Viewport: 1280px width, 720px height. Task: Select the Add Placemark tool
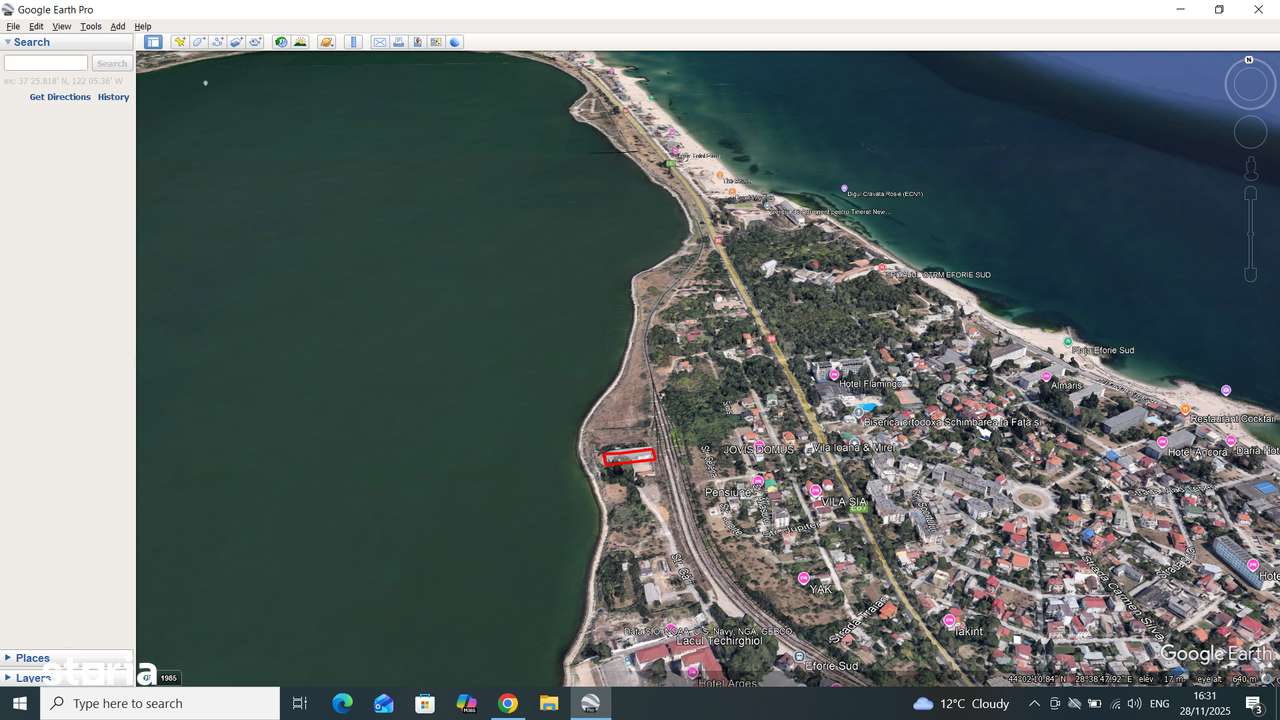tap(179, 42)
